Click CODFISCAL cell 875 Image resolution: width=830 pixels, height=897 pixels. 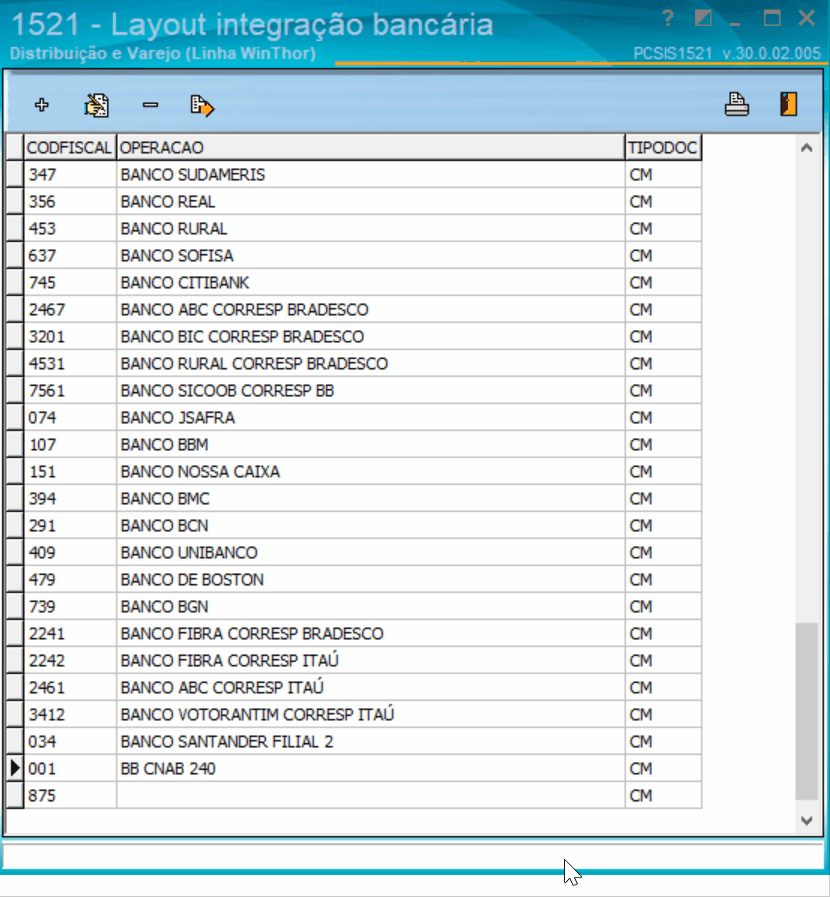click(70, 795)
